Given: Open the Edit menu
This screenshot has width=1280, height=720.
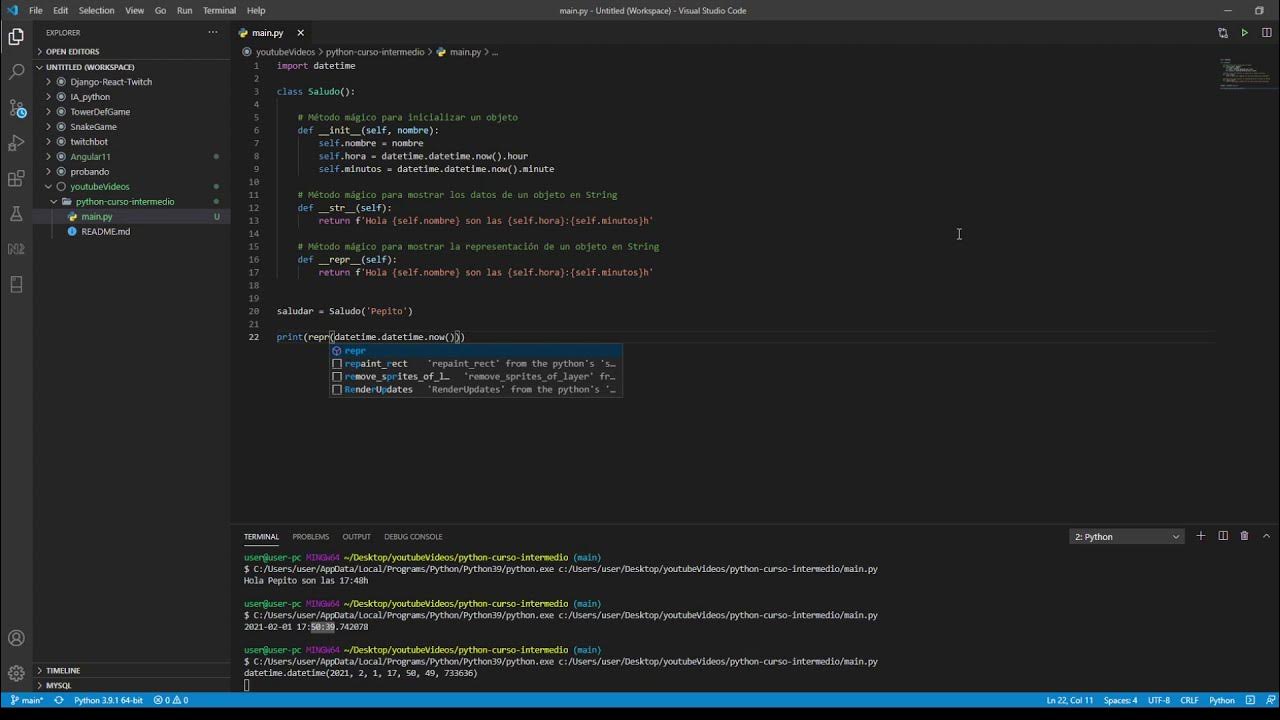Looking at the screenshot, I should coord(61,10).
